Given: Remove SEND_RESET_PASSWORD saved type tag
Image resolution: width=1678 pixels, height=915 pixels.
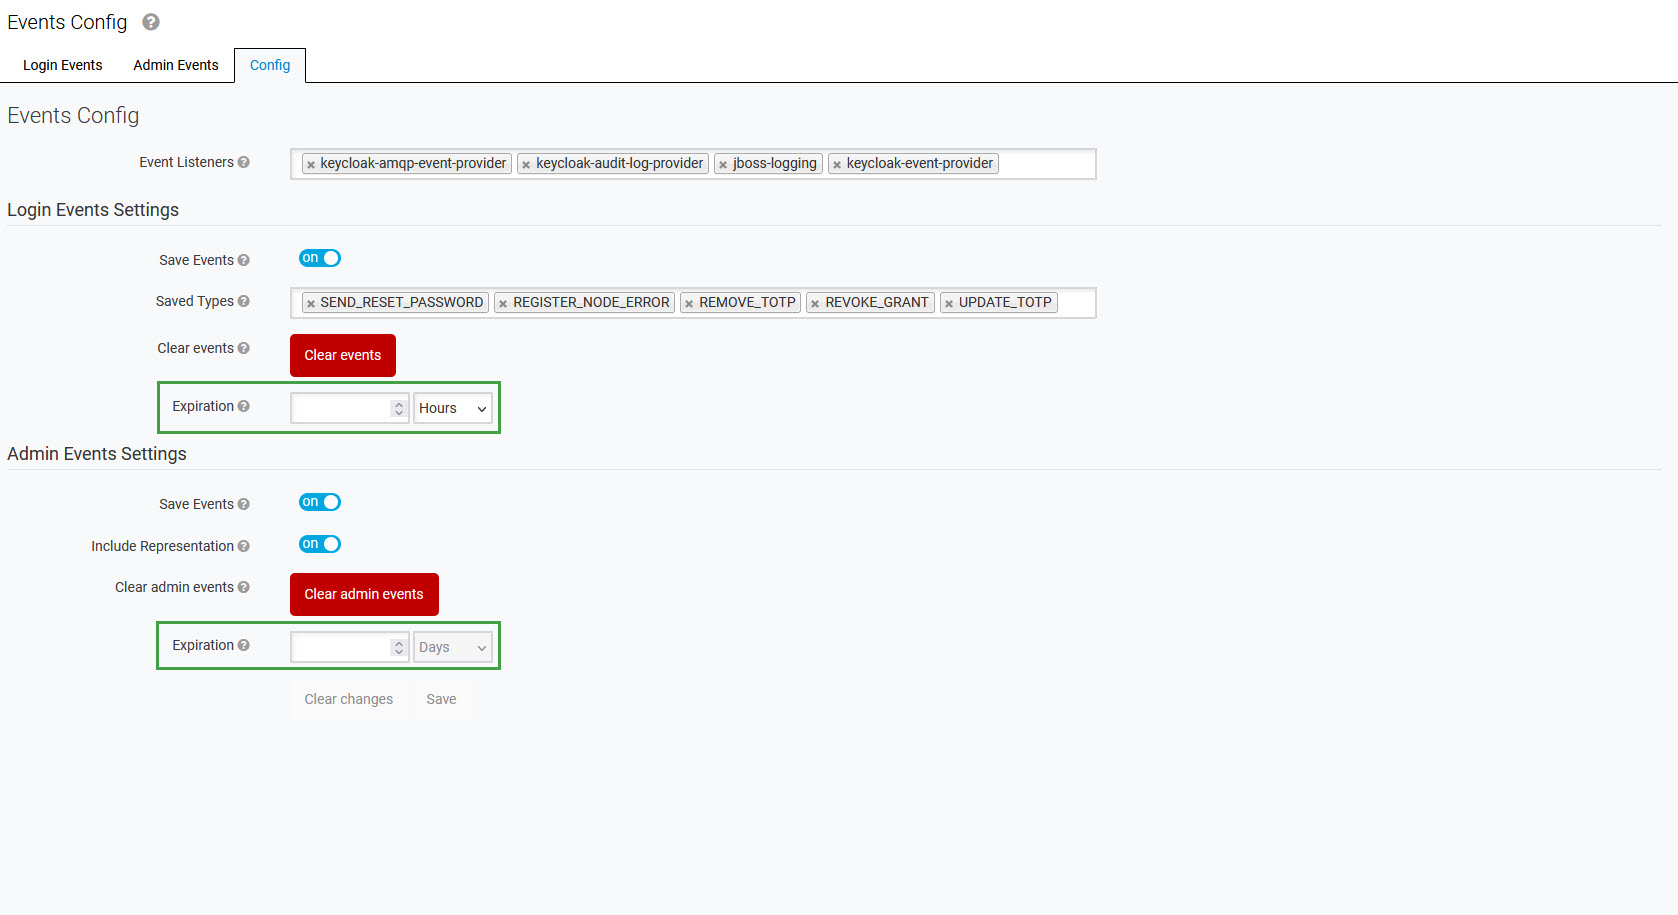Looking at the screenshot, I should tap(311, 304).
